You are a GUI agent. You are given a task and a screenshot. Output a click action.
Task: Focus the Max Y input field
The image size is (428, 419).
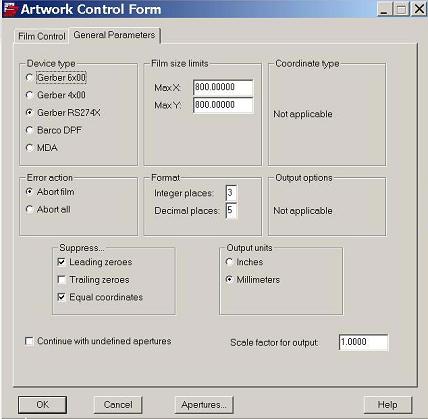point(223,105)
